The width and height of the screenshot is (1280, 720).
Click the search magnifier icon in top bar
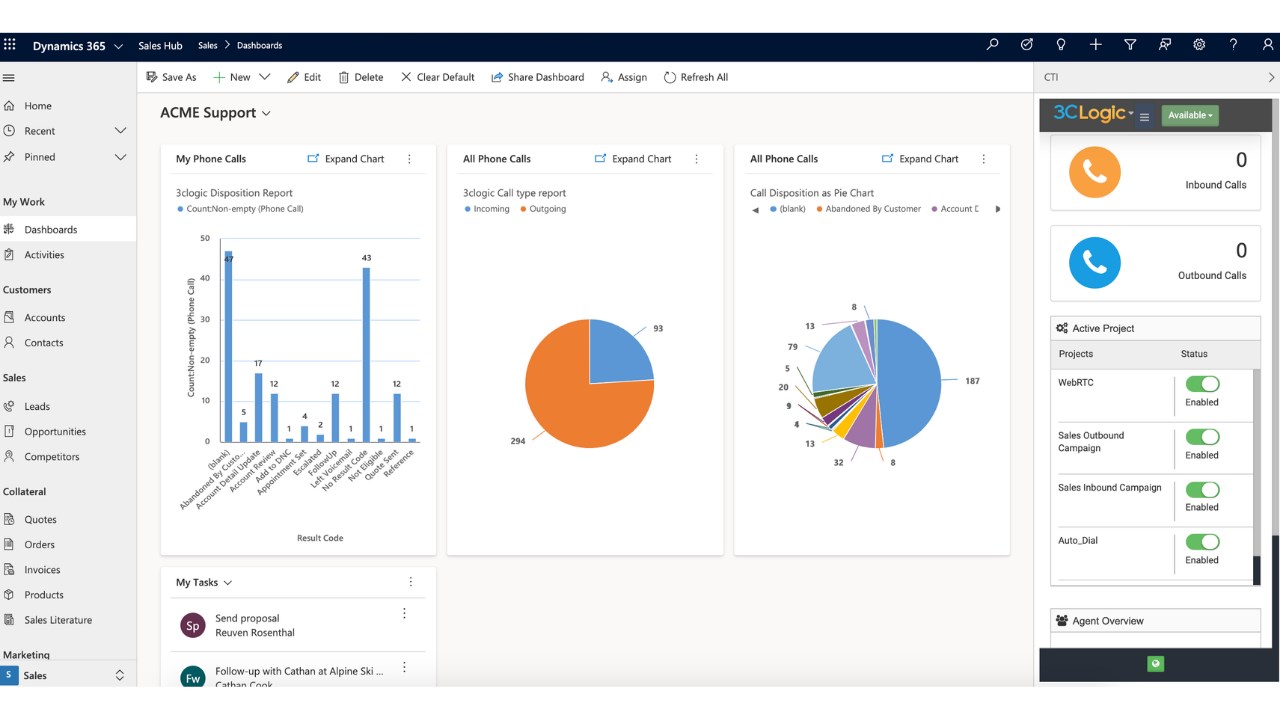click(x=992, y=45)
